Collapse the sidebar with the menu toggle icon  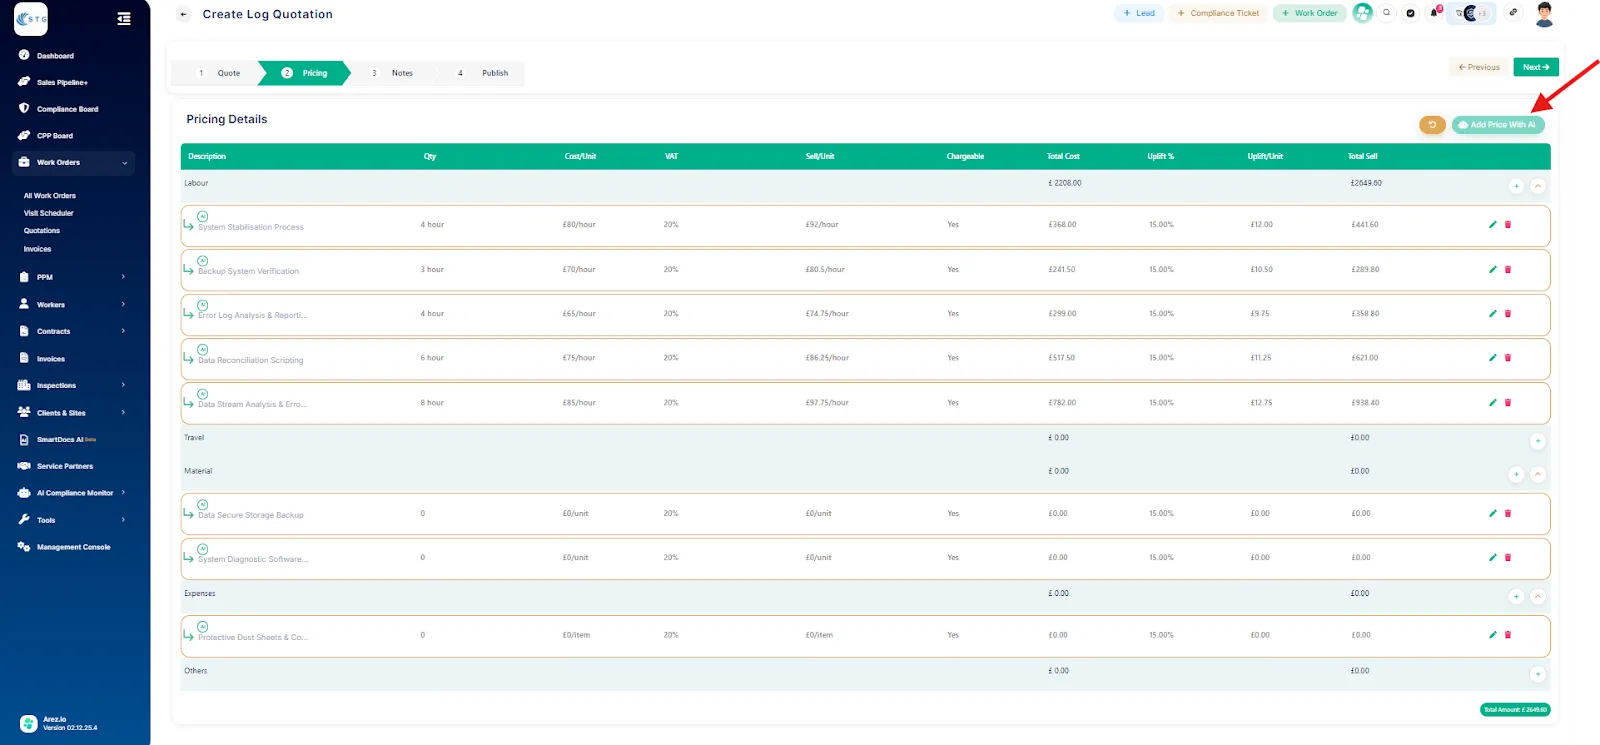coord(124,18)
